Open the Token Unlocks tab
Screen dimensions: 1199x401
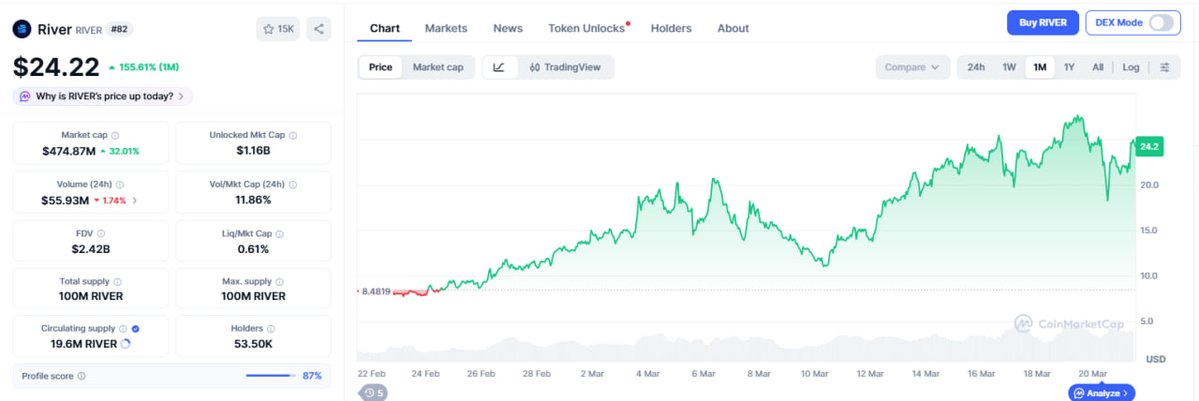[x=588, y=28]
